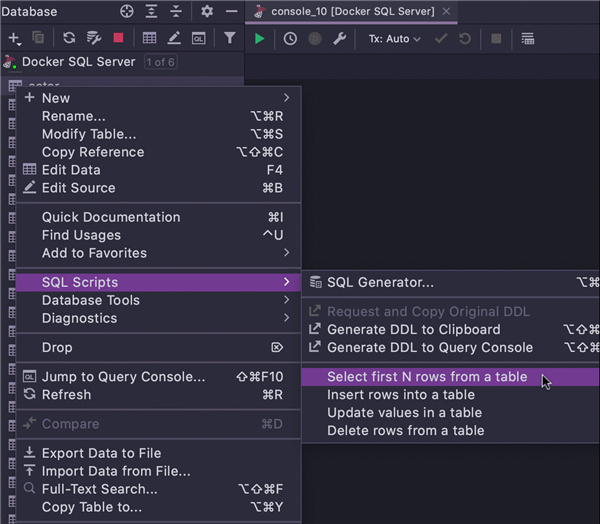Click Generate DDL to Query Console

451,348
